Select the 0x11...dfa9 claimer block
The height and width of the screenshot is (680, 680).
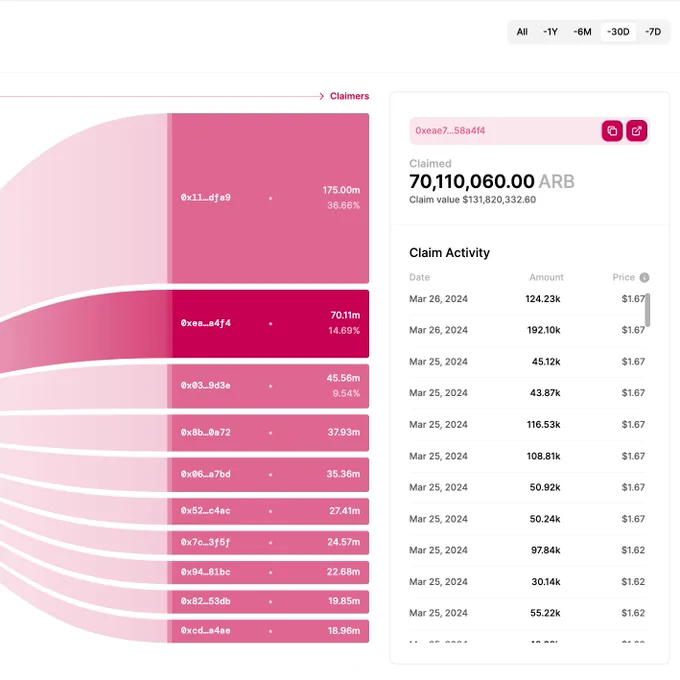click(x=268, y=198)
